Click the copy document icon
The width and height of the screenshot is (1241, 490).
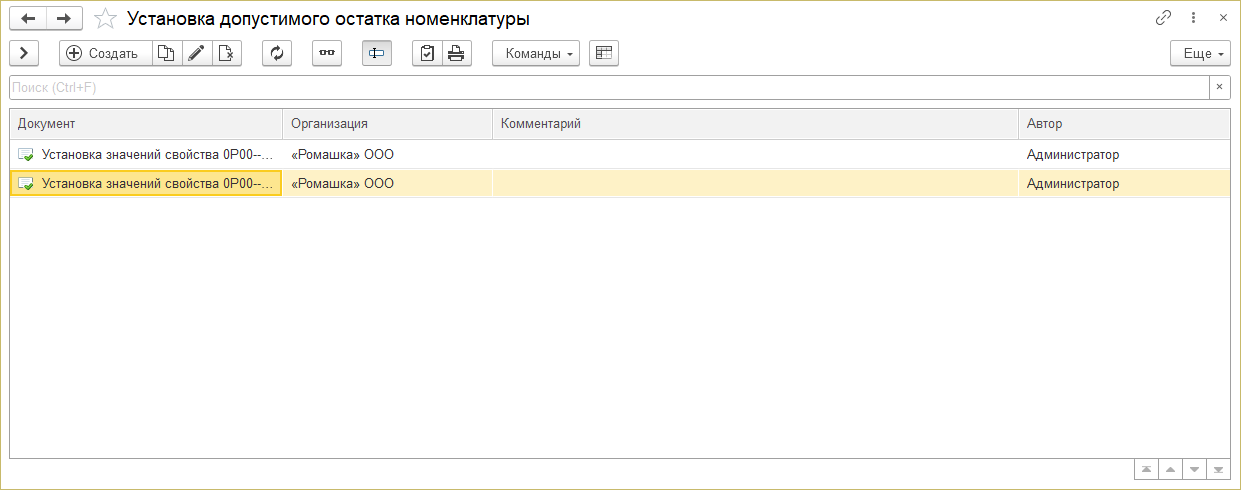click(167, 54)
